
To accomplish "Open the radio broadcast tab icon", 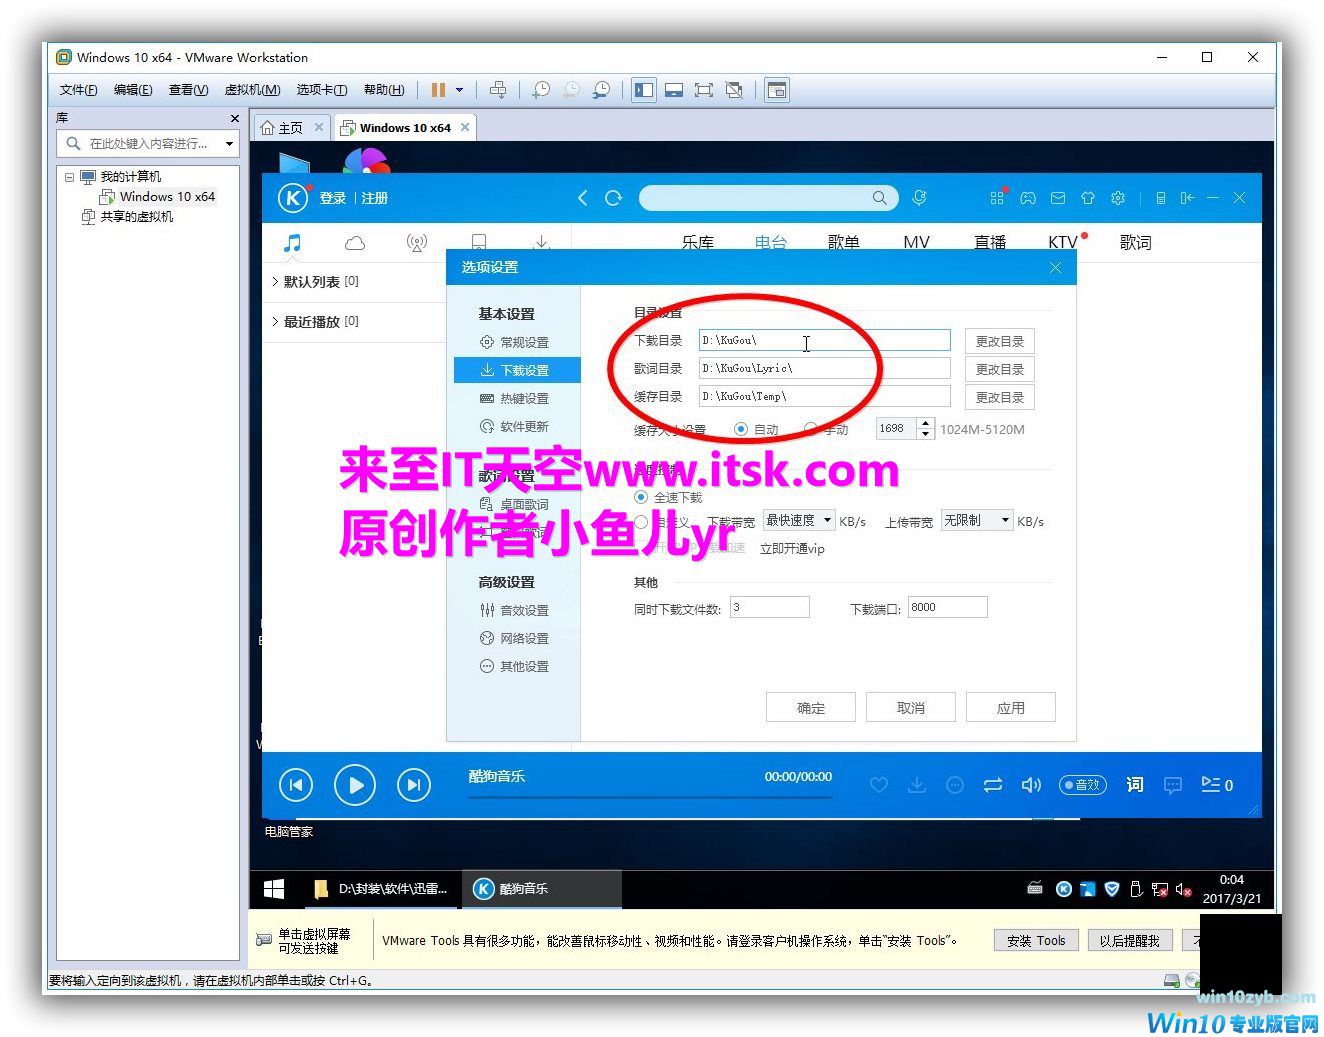I will tap(417, 243).
